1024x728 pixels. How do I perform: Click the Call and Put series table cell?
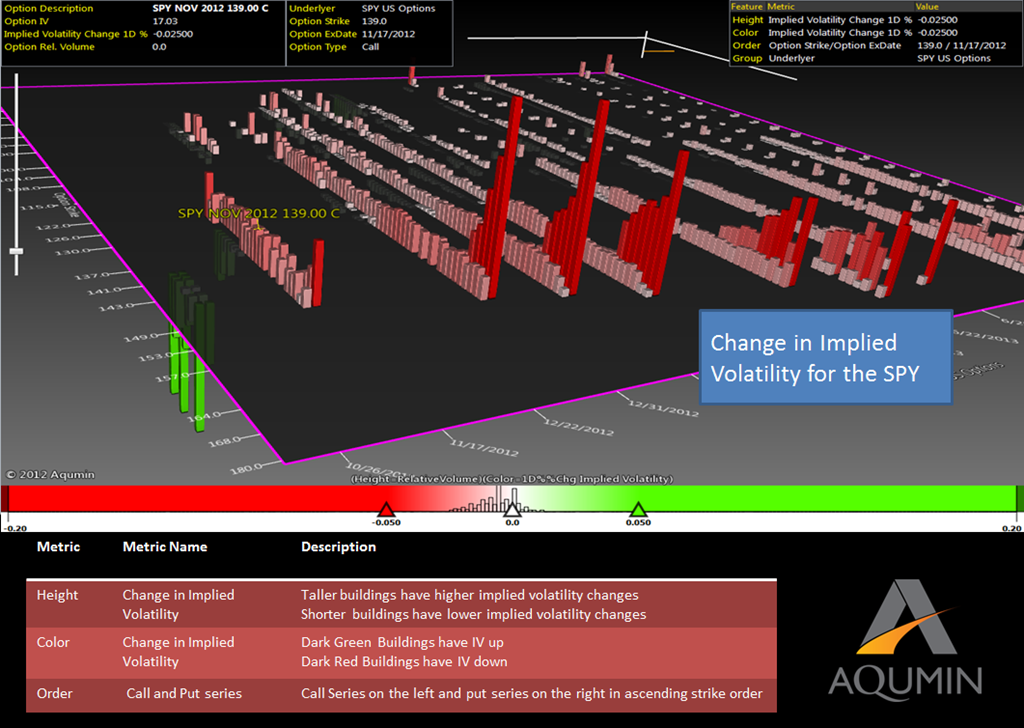point(184,693)
